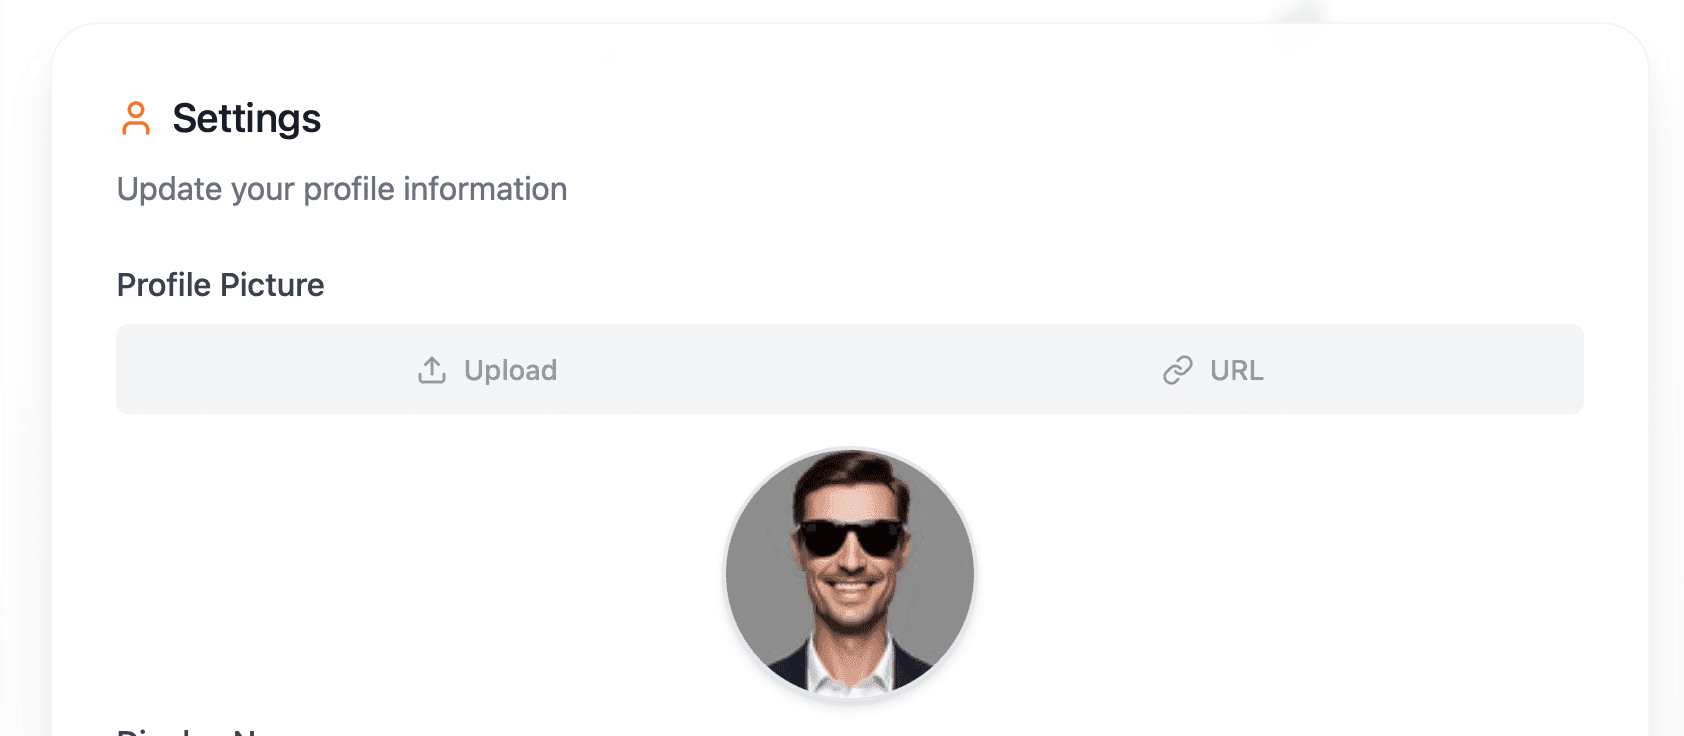Click the "Update your profile information" subtitle
Image resolution: width=1684 pixels, height=736 pixels.
tap(342, 189)
